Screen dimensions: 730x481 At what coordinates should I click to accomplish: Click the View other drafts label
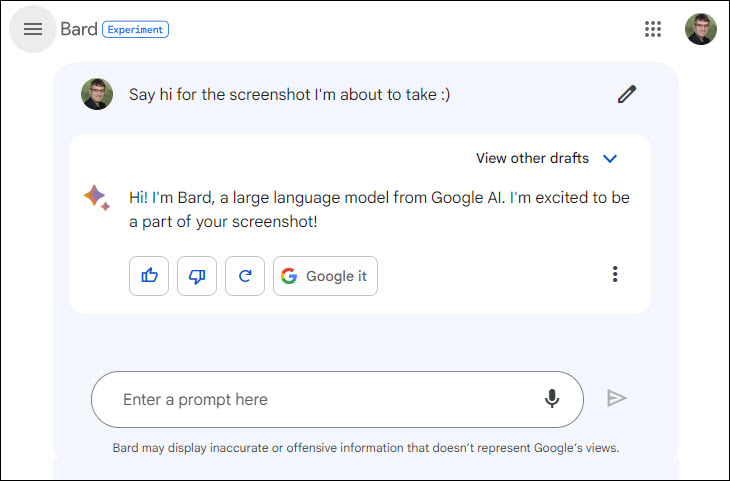[x=532, y=158]
